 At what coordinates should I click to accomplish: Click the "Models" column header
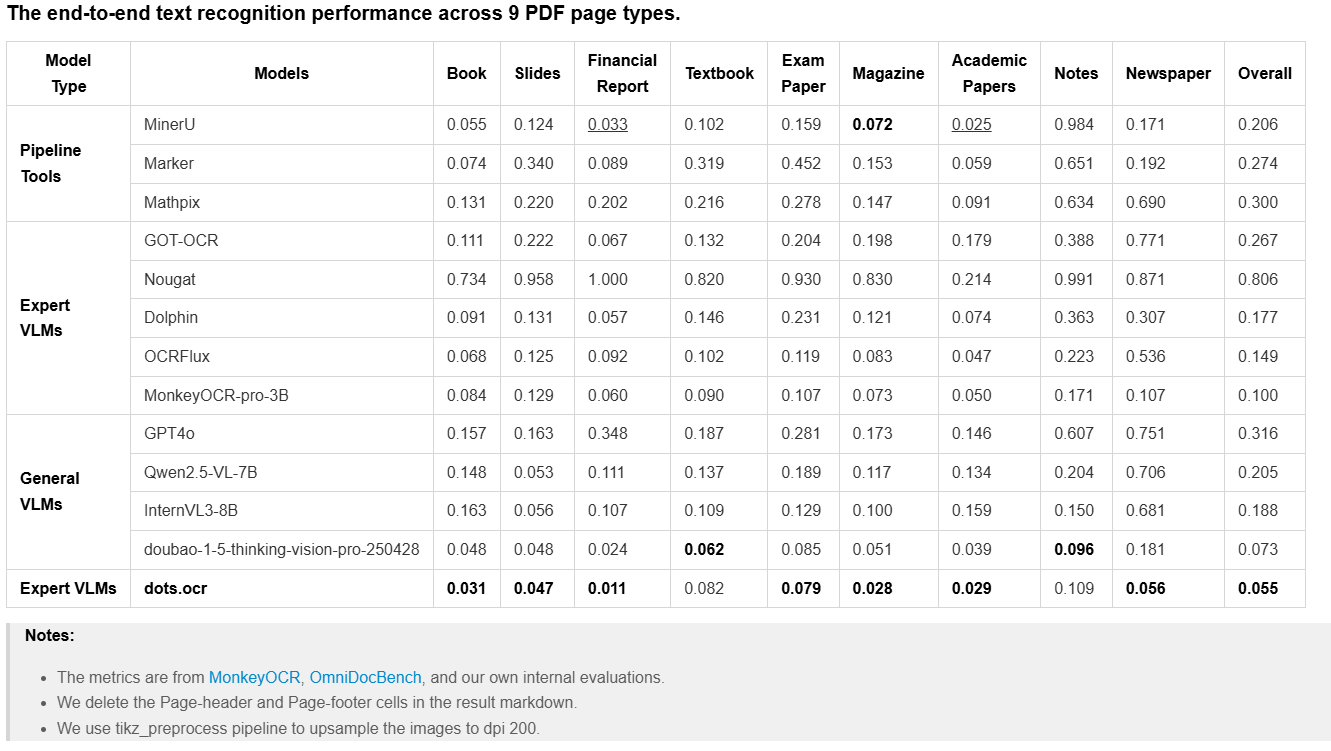click(x=281, y=73)
